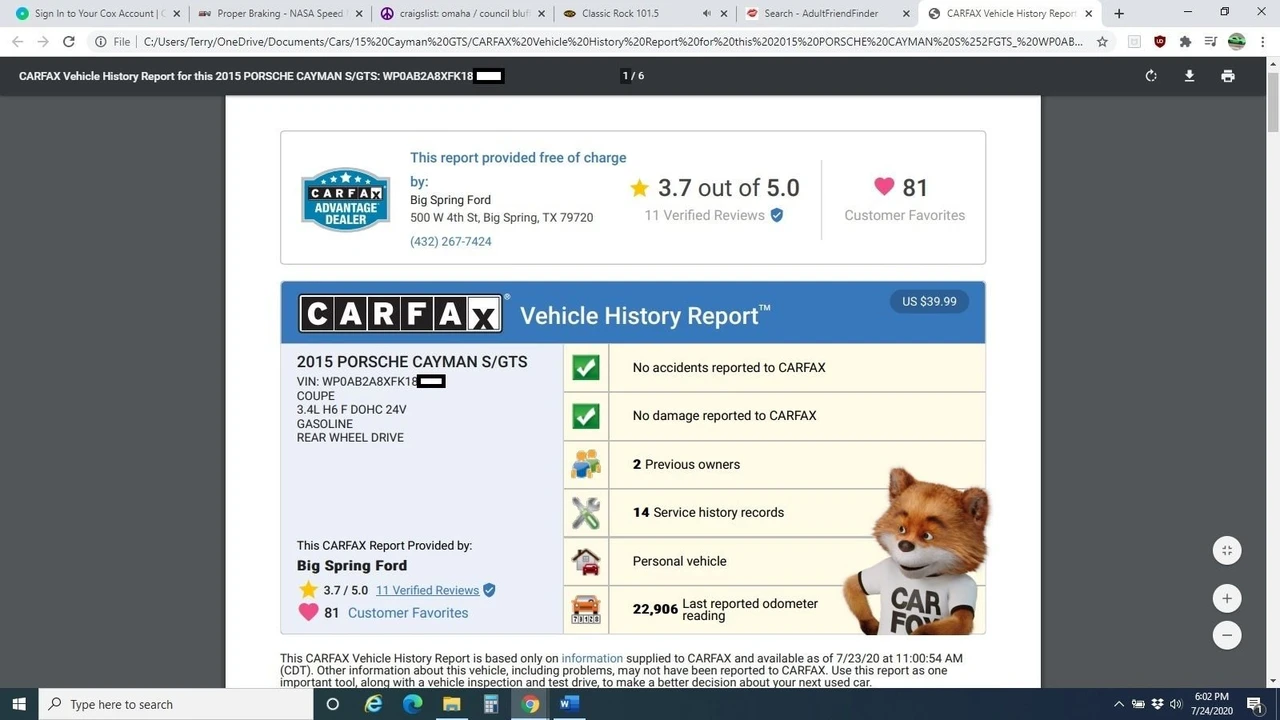Follow the 'information' link in disclaimer

click(592, 658)
